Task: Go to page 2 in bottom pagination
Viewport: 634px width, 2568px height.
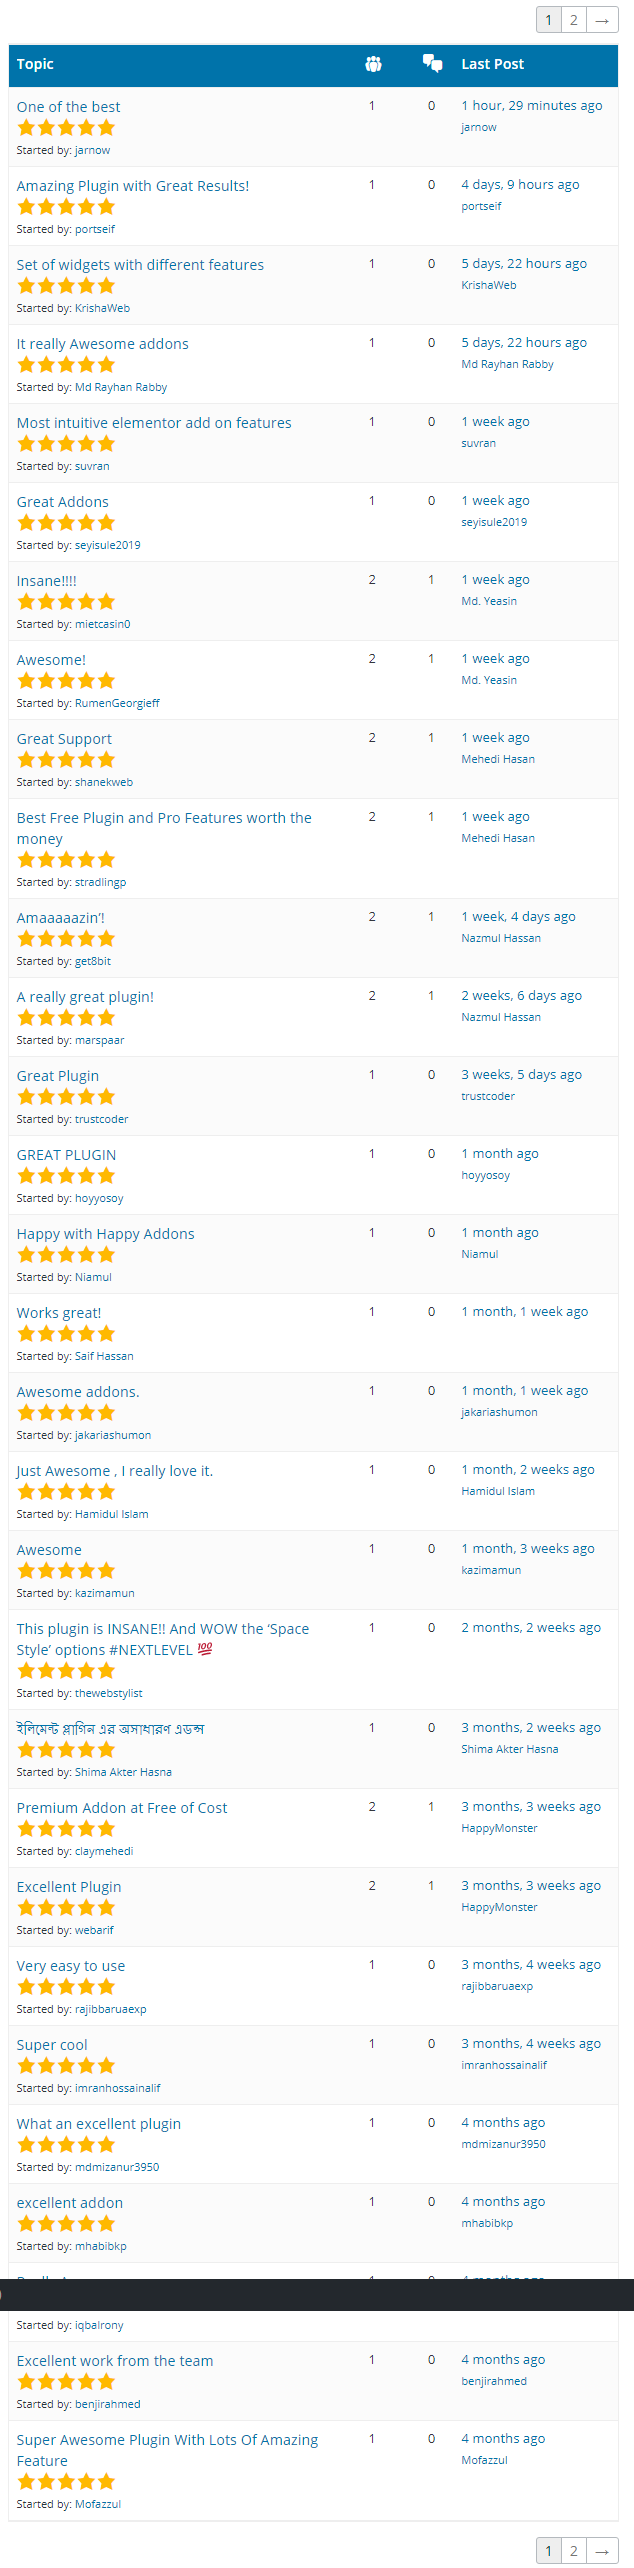Action: pos(574,2550)
